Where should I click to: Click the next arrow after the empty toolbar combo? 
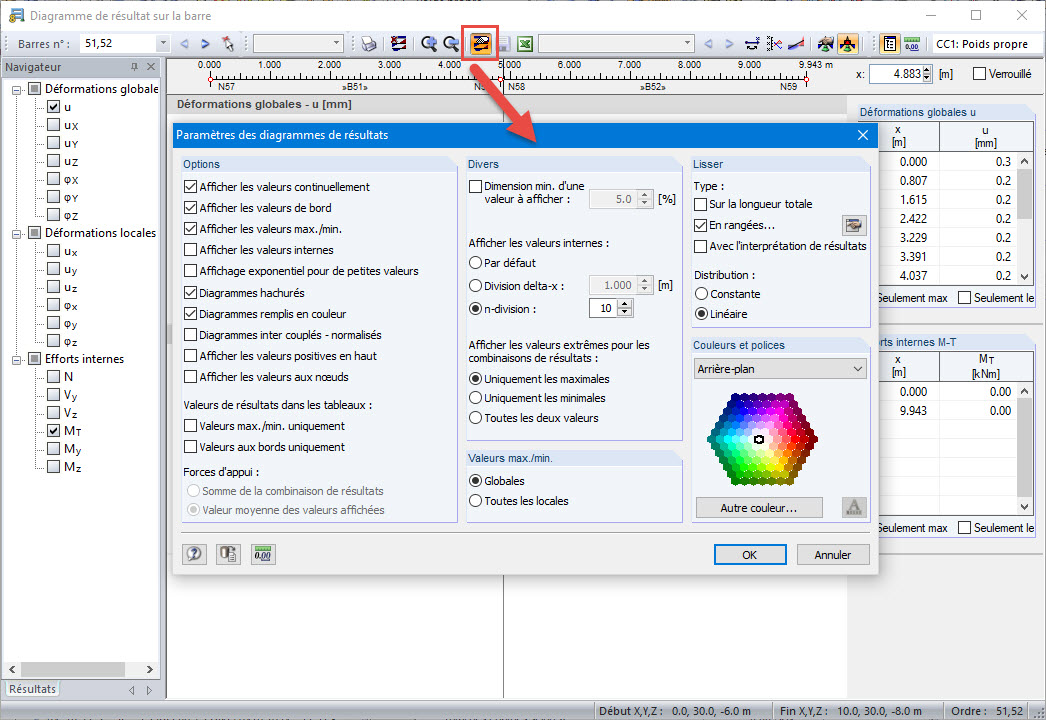[x=729, y=44]
